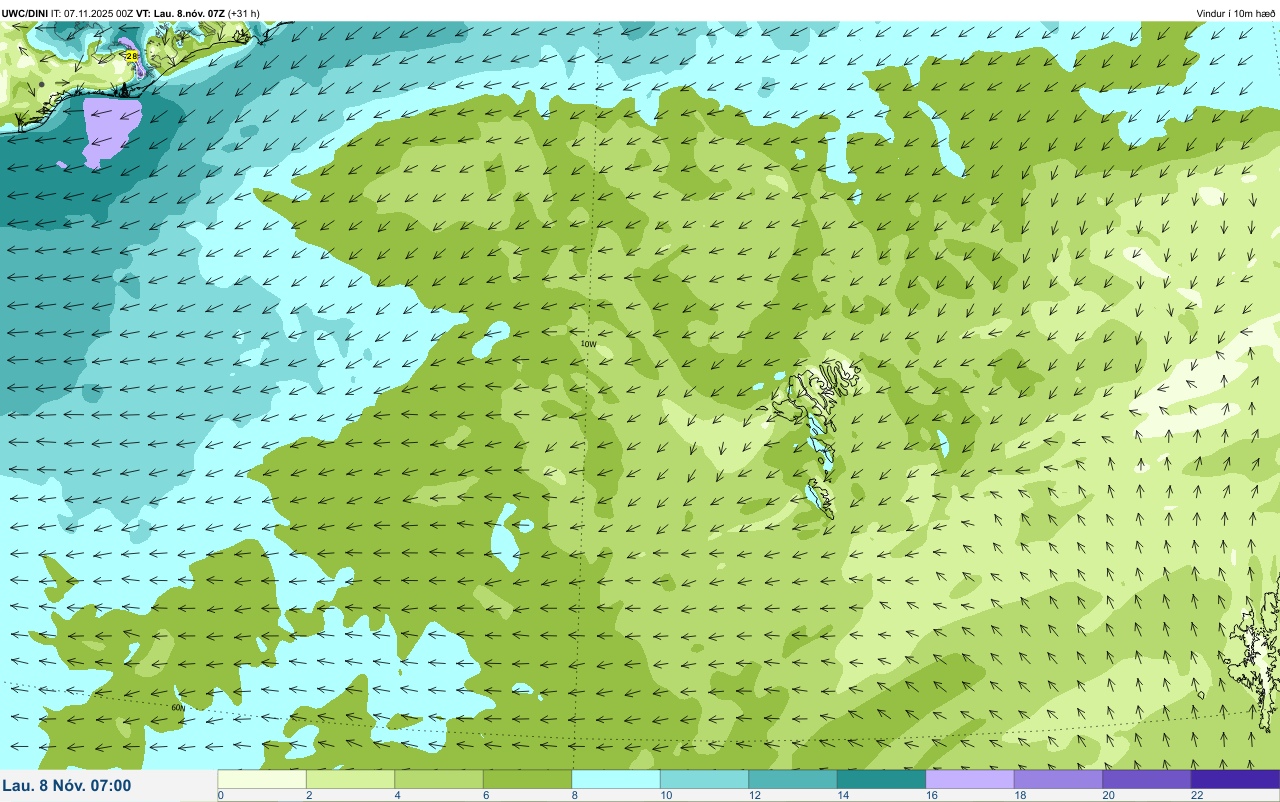Image resolution: width=1280 pixels, height=802 pixels.
Task: Click the 'Lau. 8 Nóv. 07:00' timestamp
Action: [66, 786]
